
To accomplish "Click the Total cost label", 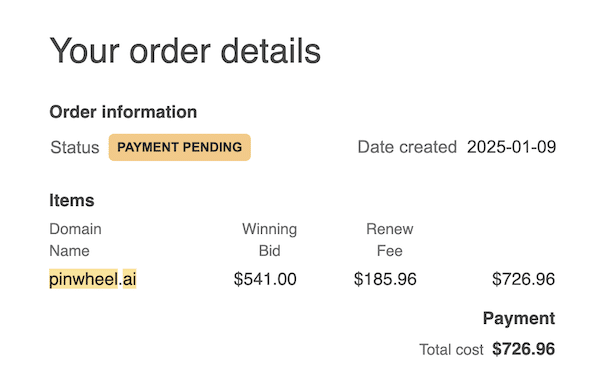I will point(452,350).
